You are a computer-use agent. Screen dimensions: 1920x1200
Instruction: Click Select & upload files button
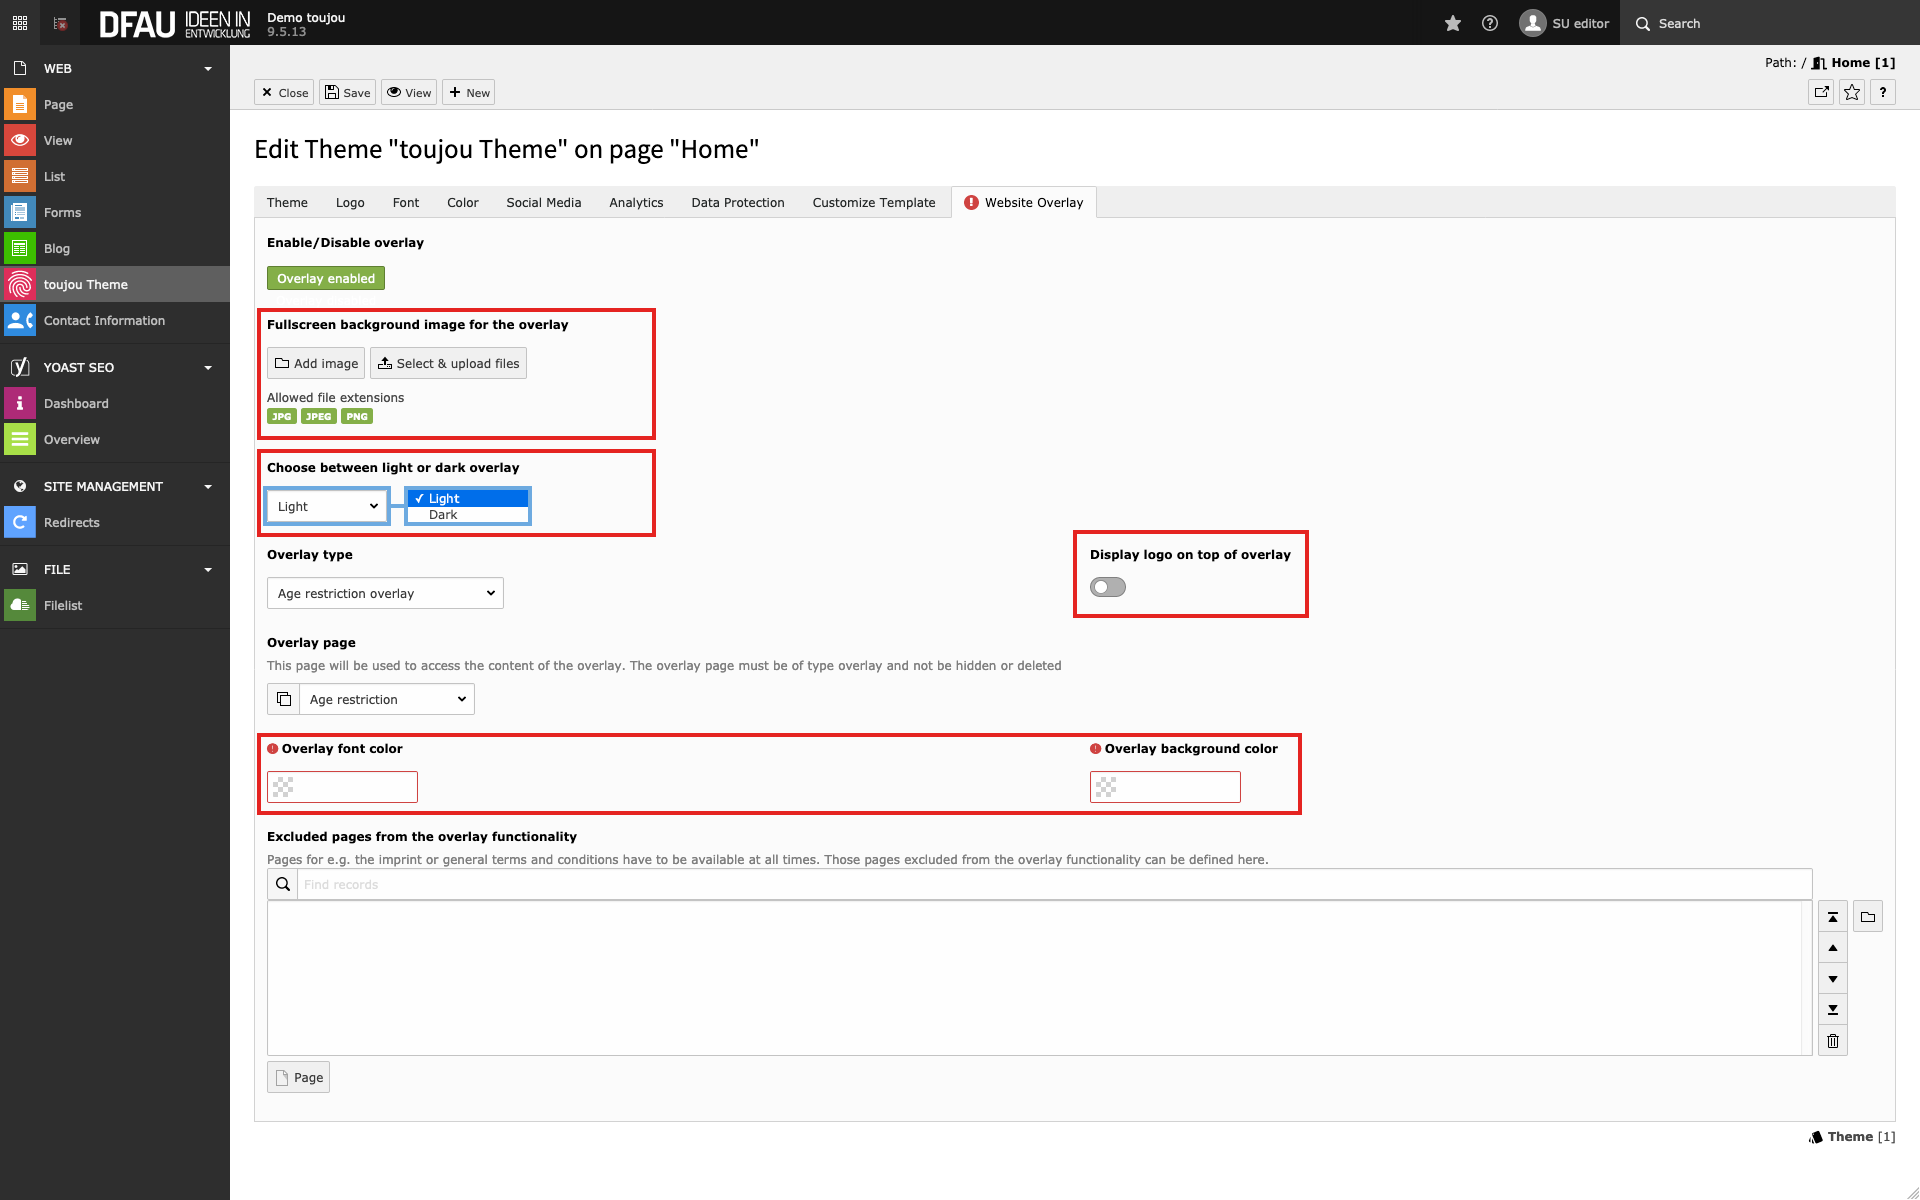point(448,364)
